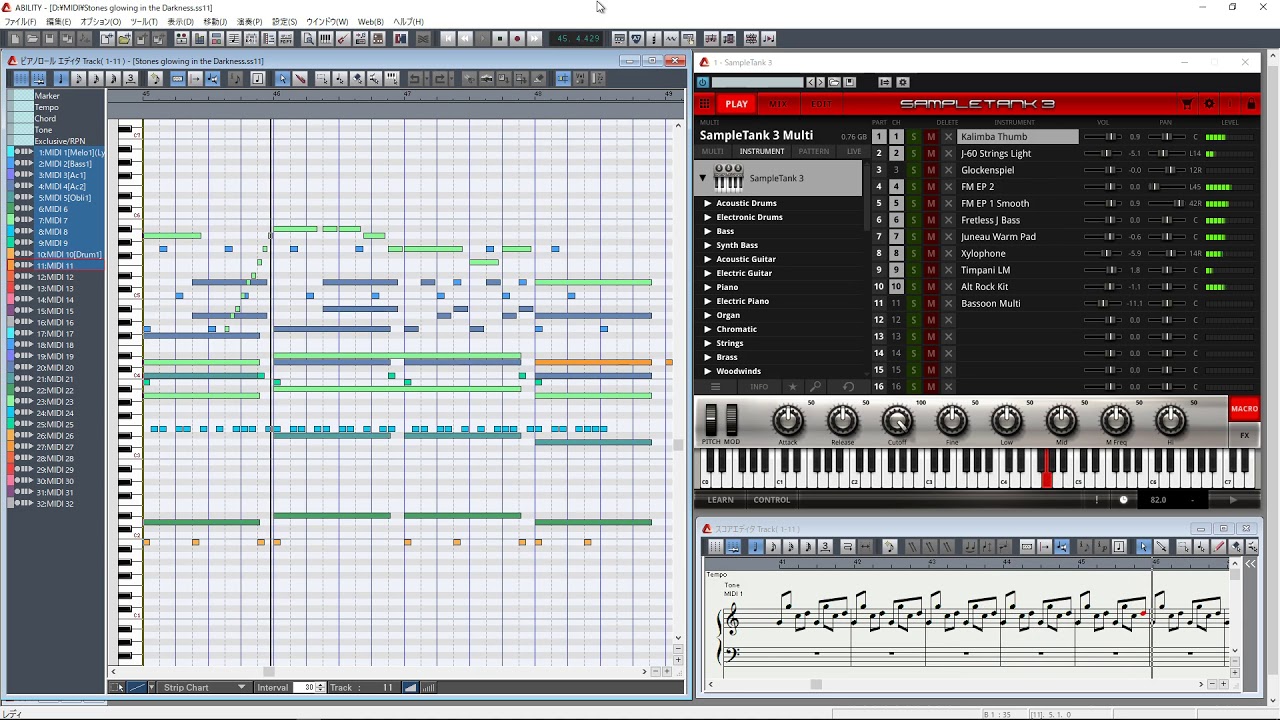Solo the Kalimba Thumb part
This screenshot has height=720, width=1280.
pyautogui.click(x=913, y=137)
